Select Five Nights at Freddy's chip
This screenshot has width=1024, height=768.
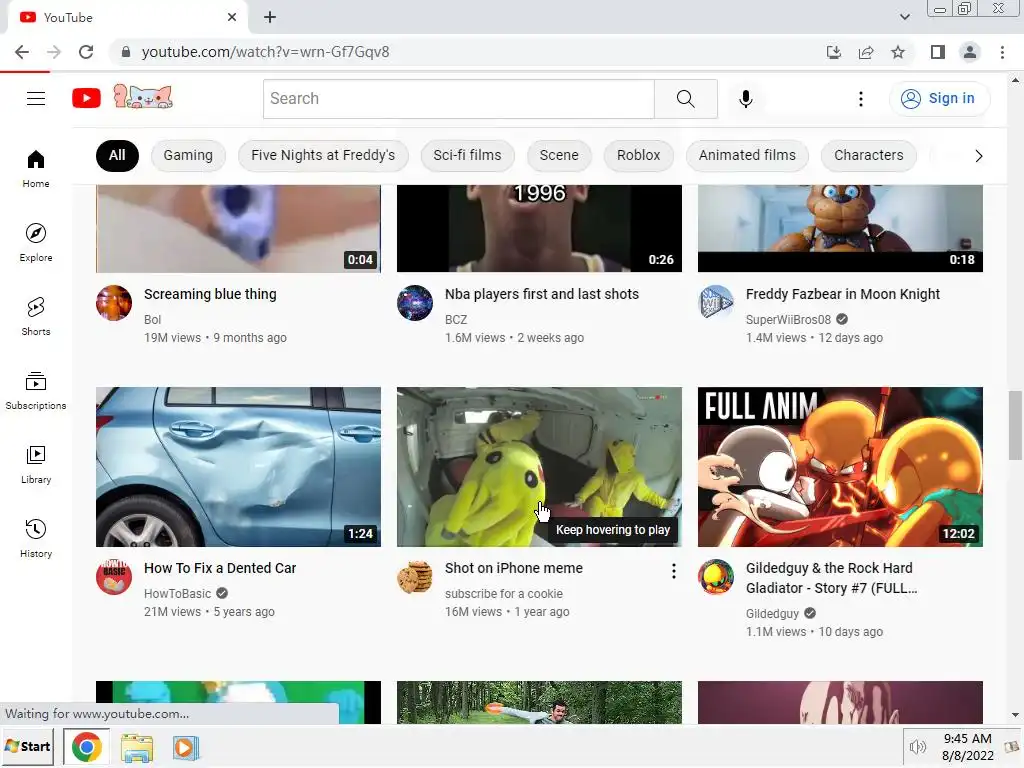click(323, 155)
